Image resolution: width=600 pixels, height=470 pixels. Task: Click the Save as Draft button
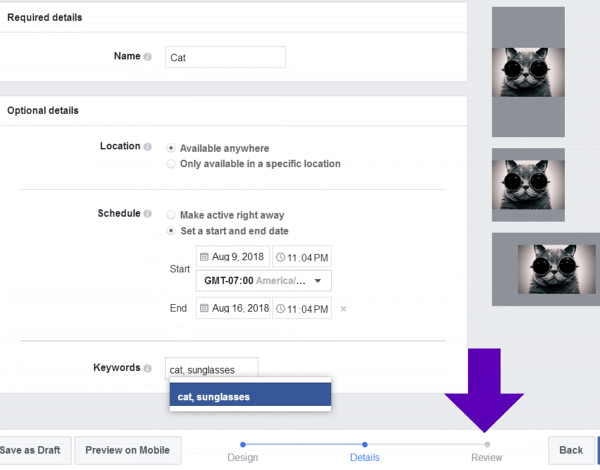coord(32,450)
